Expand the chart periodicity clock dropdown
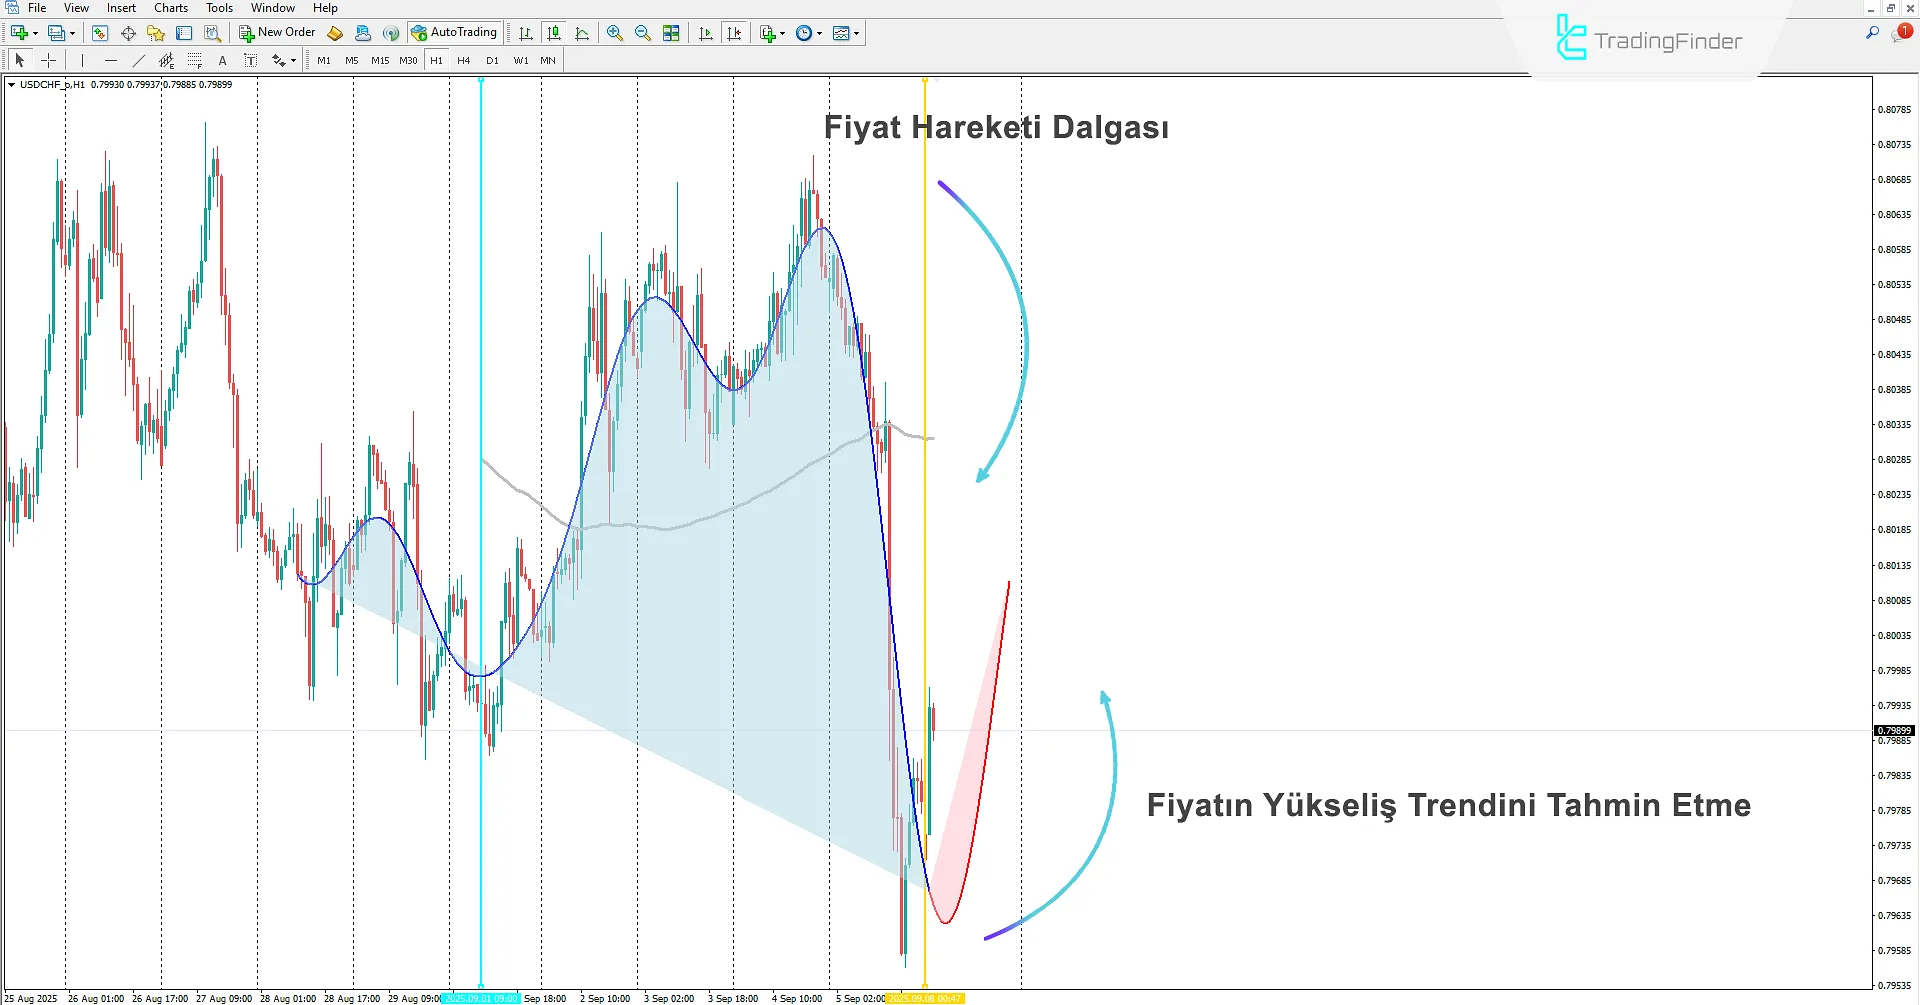 coord(819,33)
